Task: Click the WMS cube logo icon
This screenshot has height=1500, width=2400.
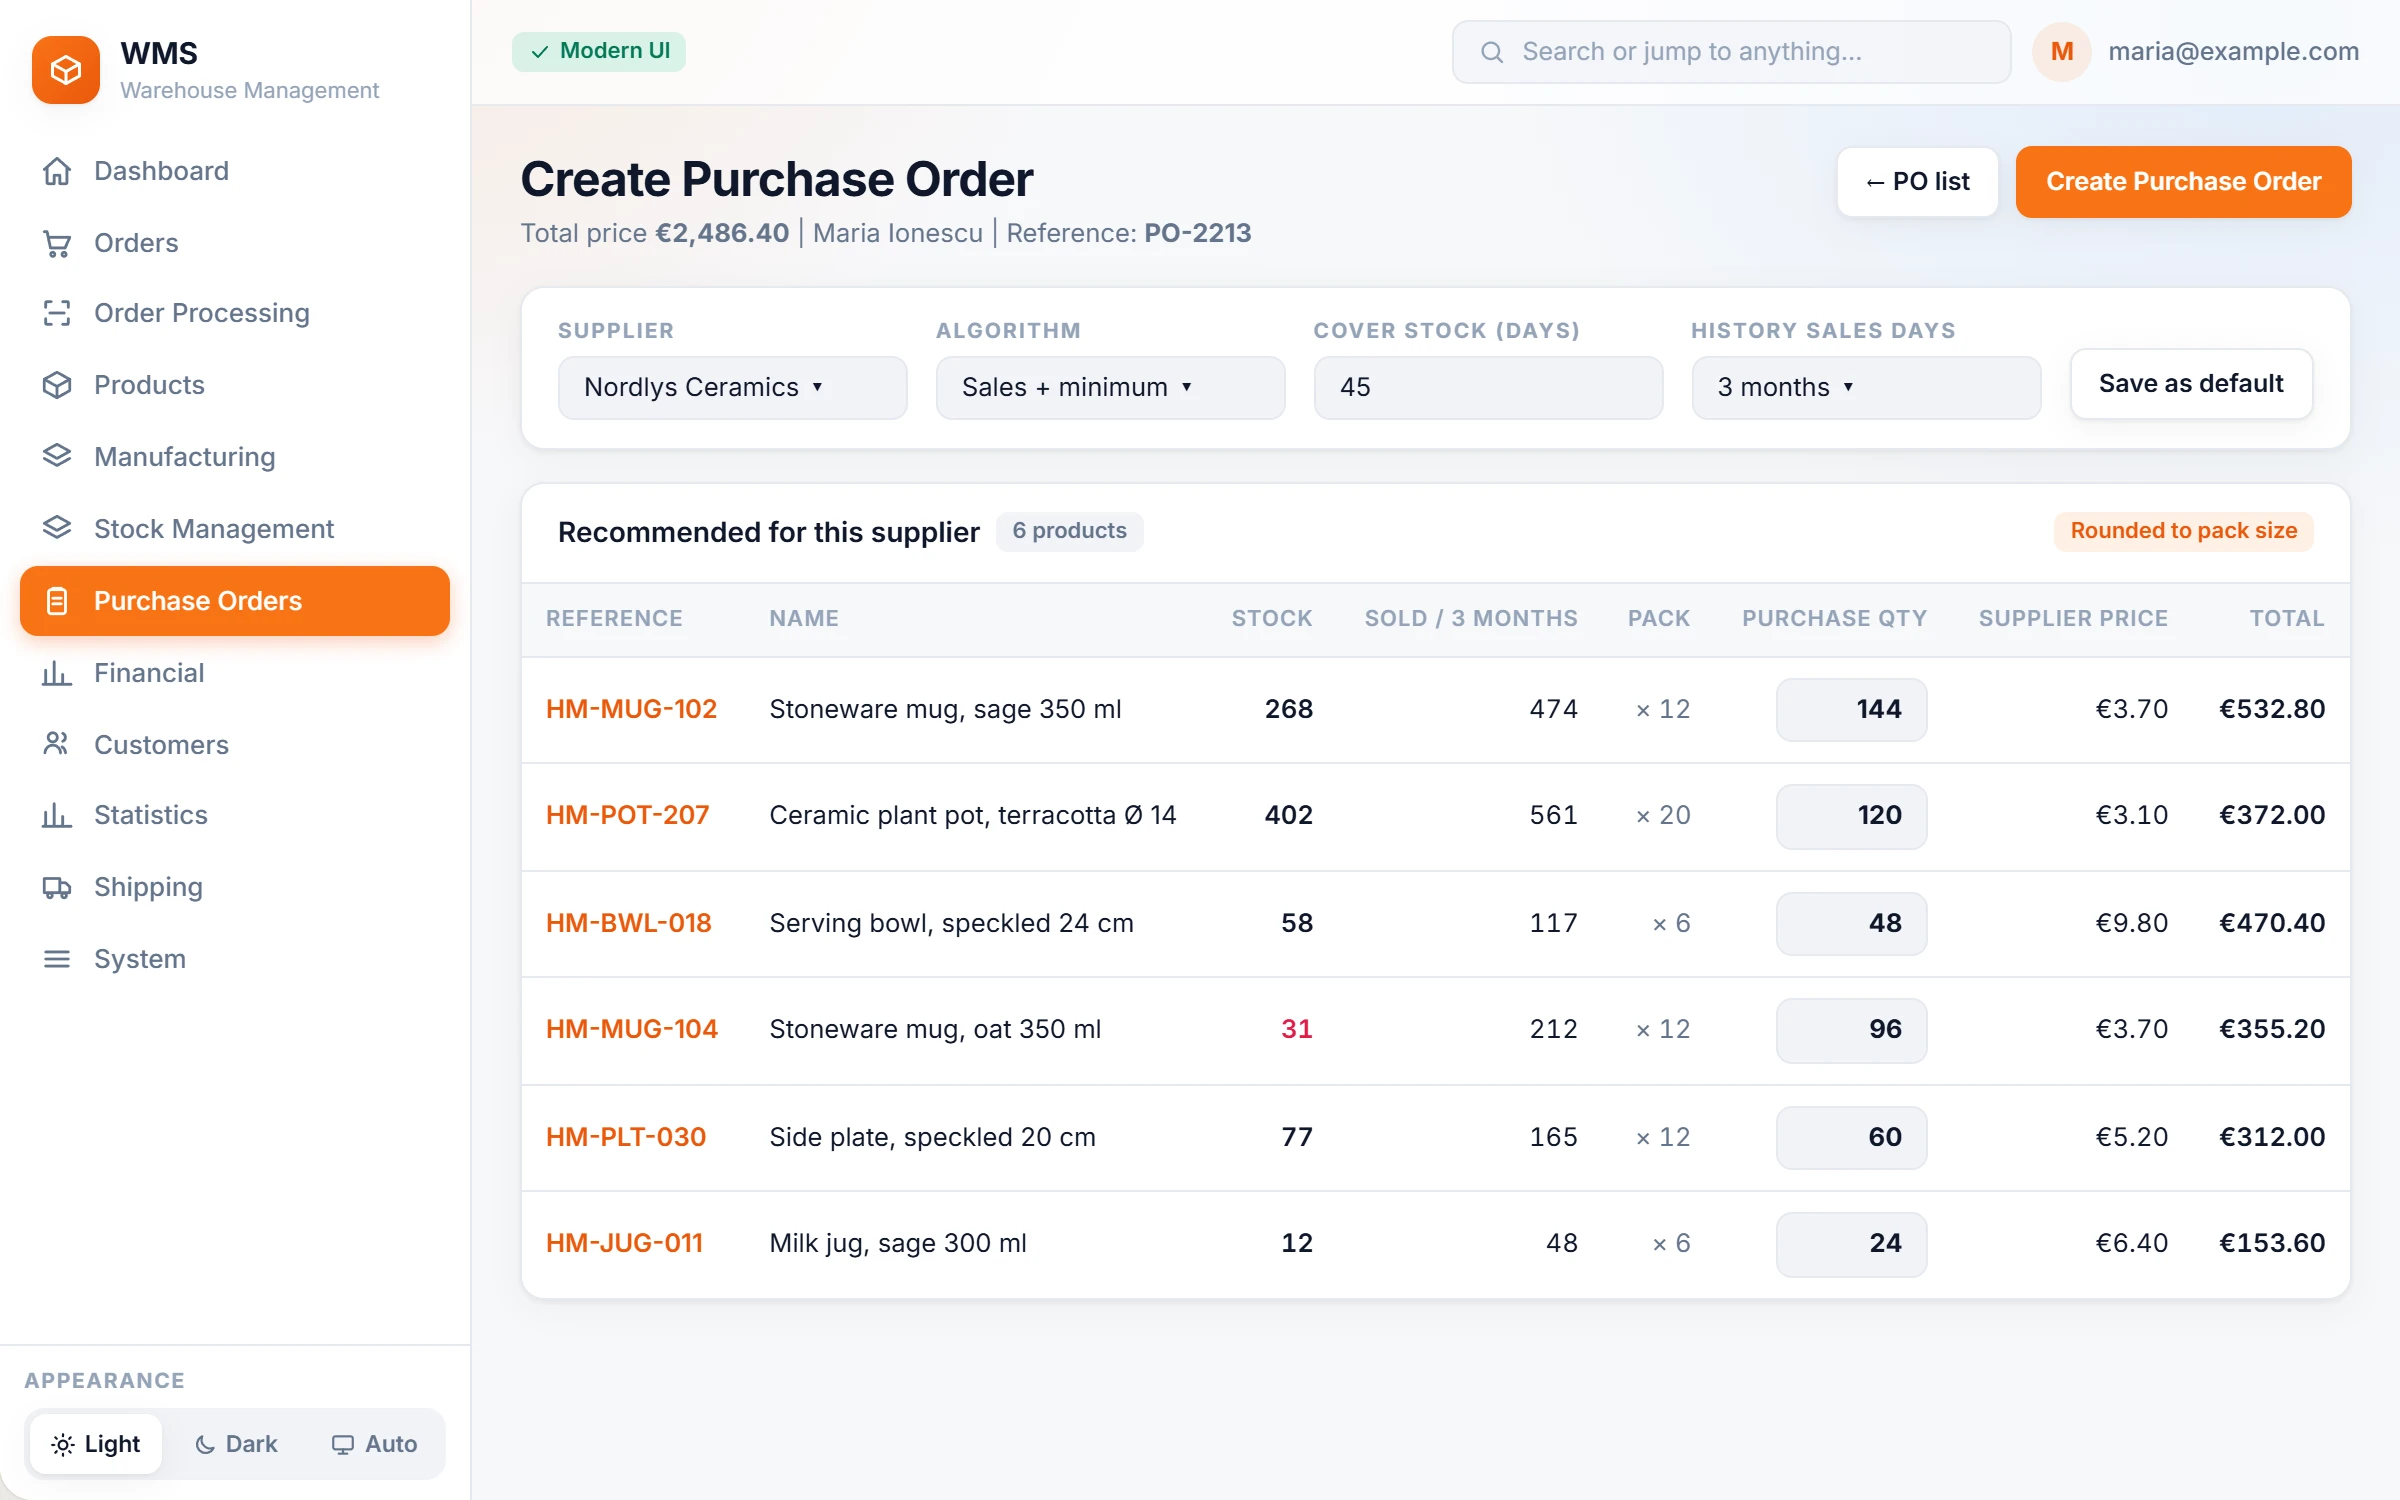Action: click(x=66, y=70)
